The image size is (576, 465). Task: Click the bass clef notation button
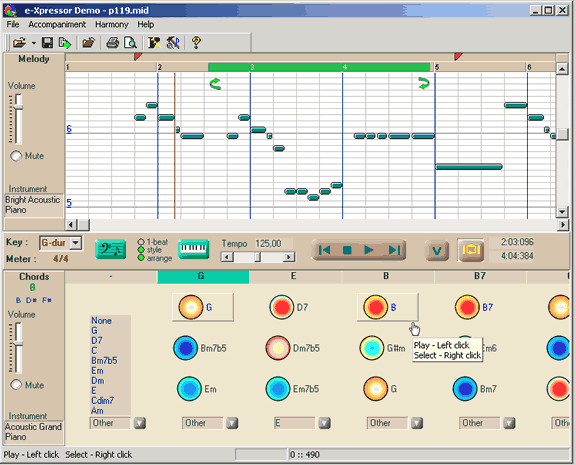click(110, 250)
